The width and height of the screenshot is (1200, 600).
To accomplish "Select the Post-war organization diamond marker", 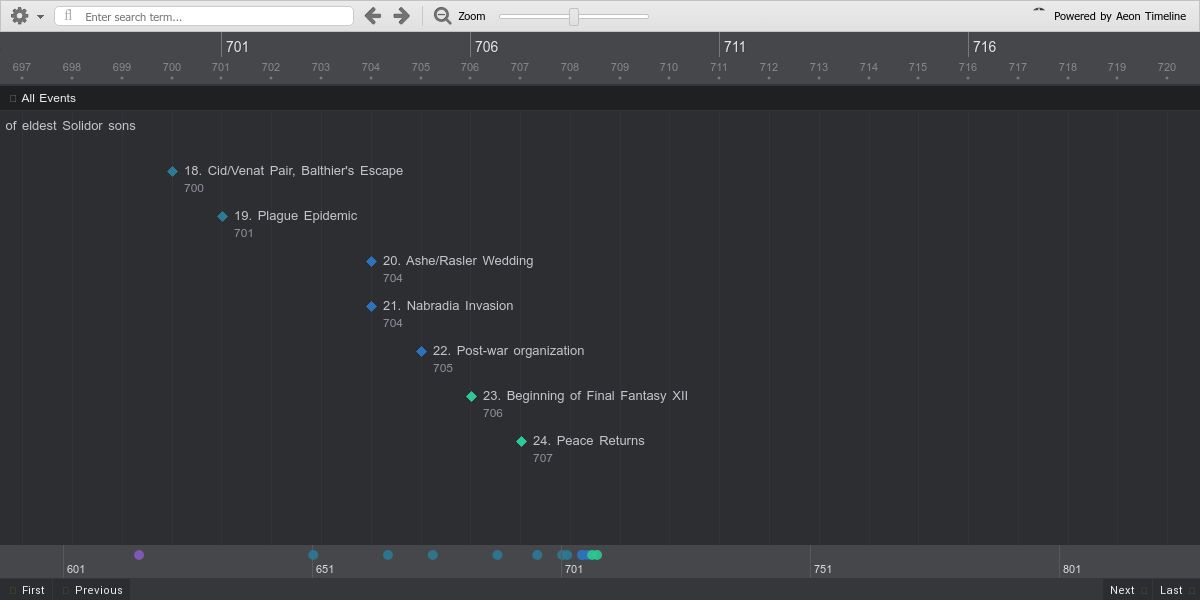I will pos(421,351).
